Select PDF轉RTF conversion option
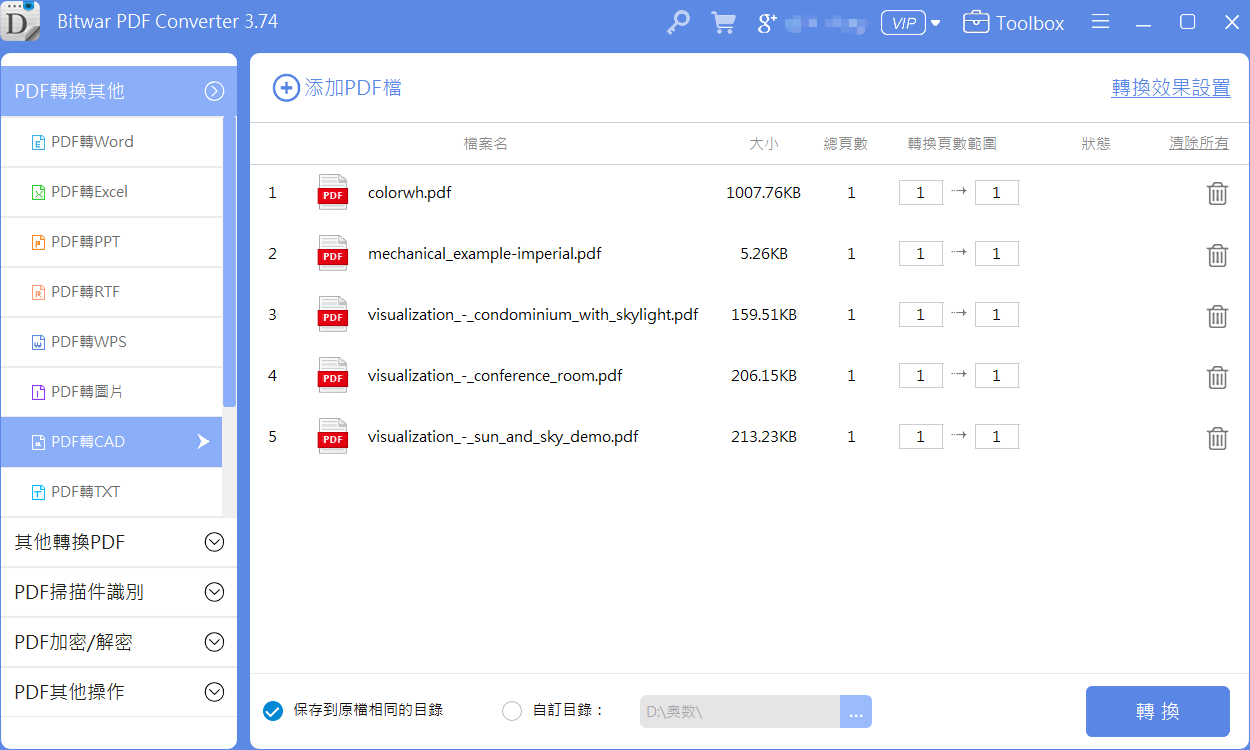Image resolution: width=1250 pixels, height=750 pixels. click(111, 292)
